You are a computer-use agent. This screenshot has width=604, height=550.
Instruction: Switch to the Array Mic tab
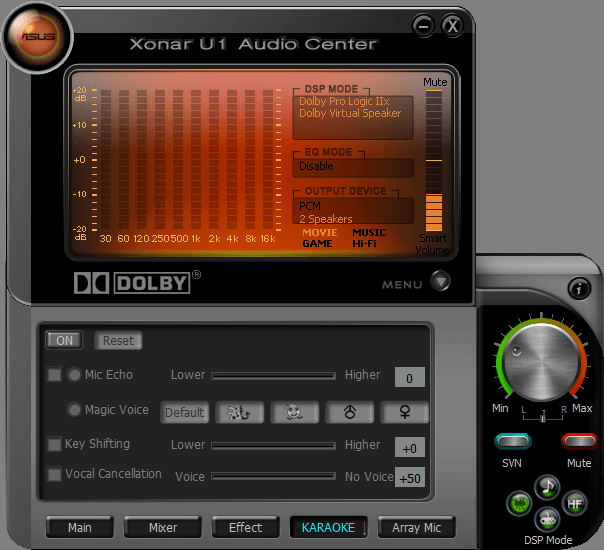click(x=416, y=527)
